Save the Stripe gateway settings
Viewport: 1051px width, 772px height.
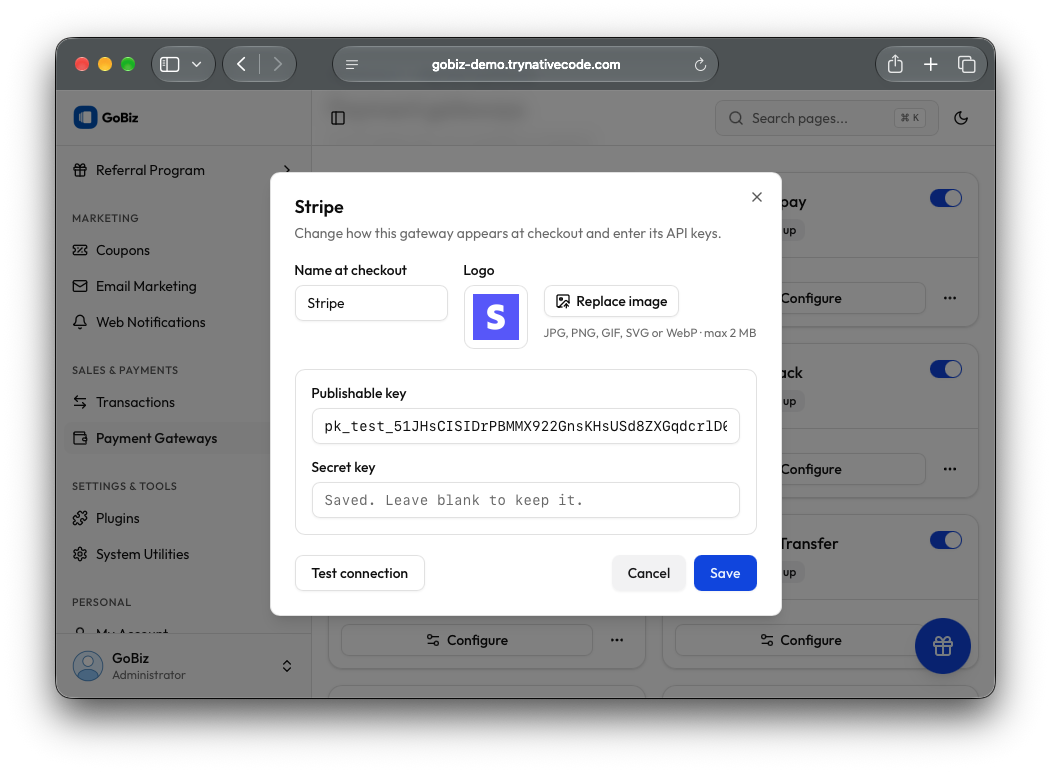click(725, 573)
